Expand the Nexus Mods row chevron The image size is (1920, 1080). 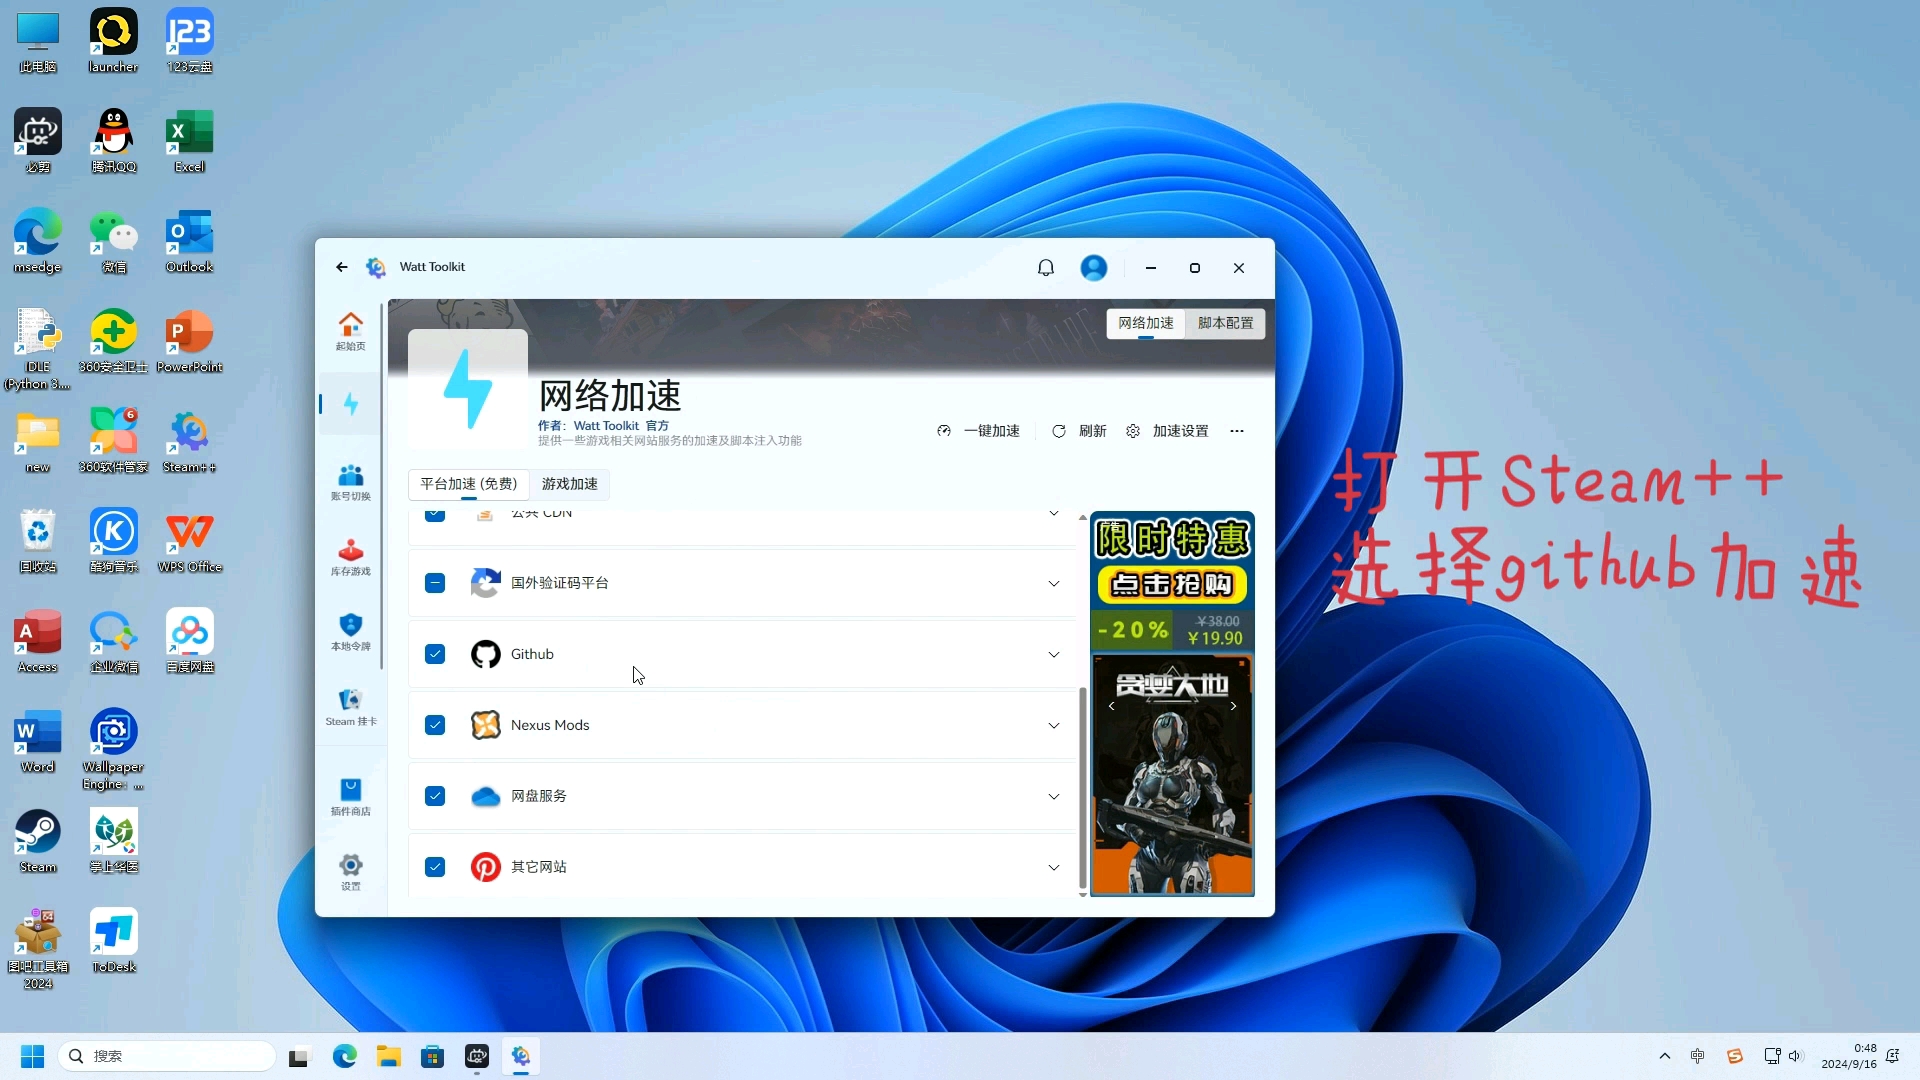tap(1054, 725)
